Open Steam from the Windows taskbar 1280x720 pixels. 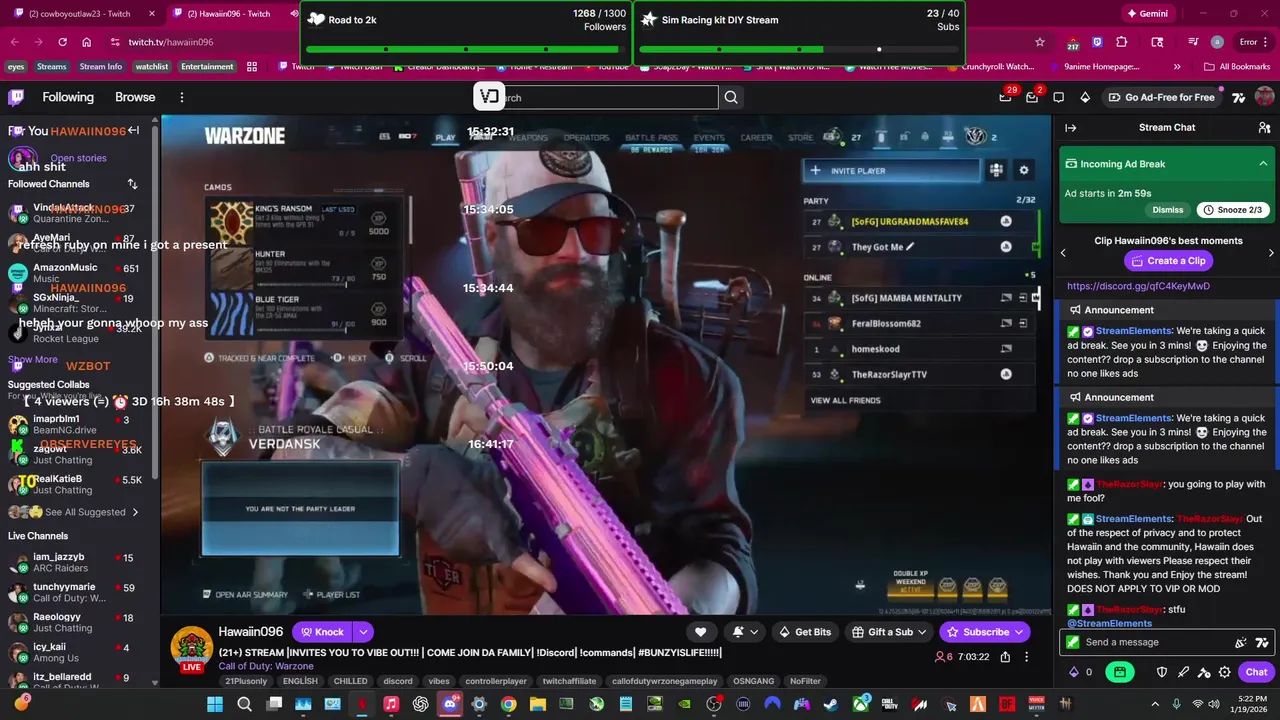(830, 704)
